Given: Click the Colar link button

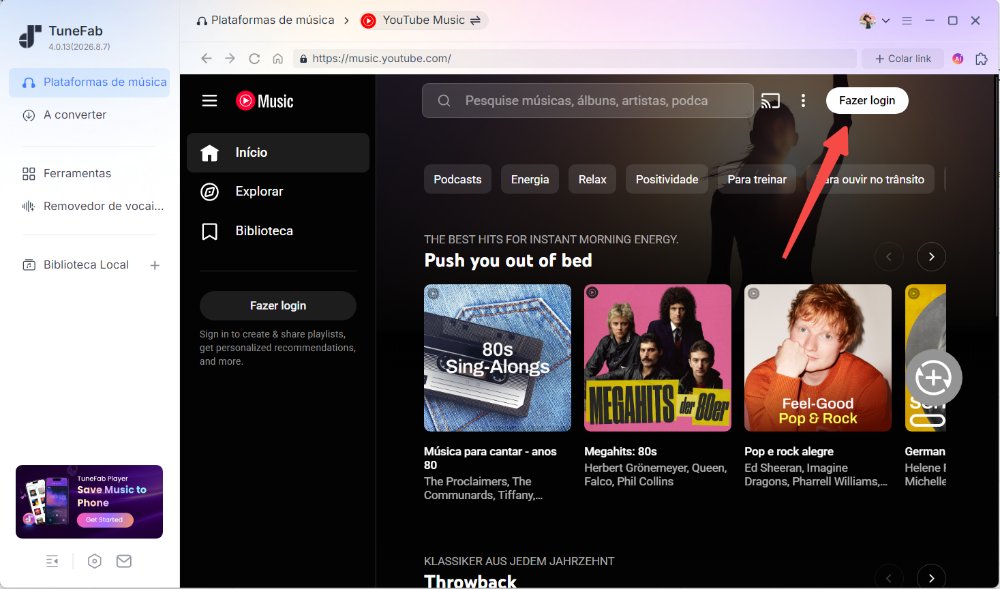Looking at the screenshot, I should (902, 59).
